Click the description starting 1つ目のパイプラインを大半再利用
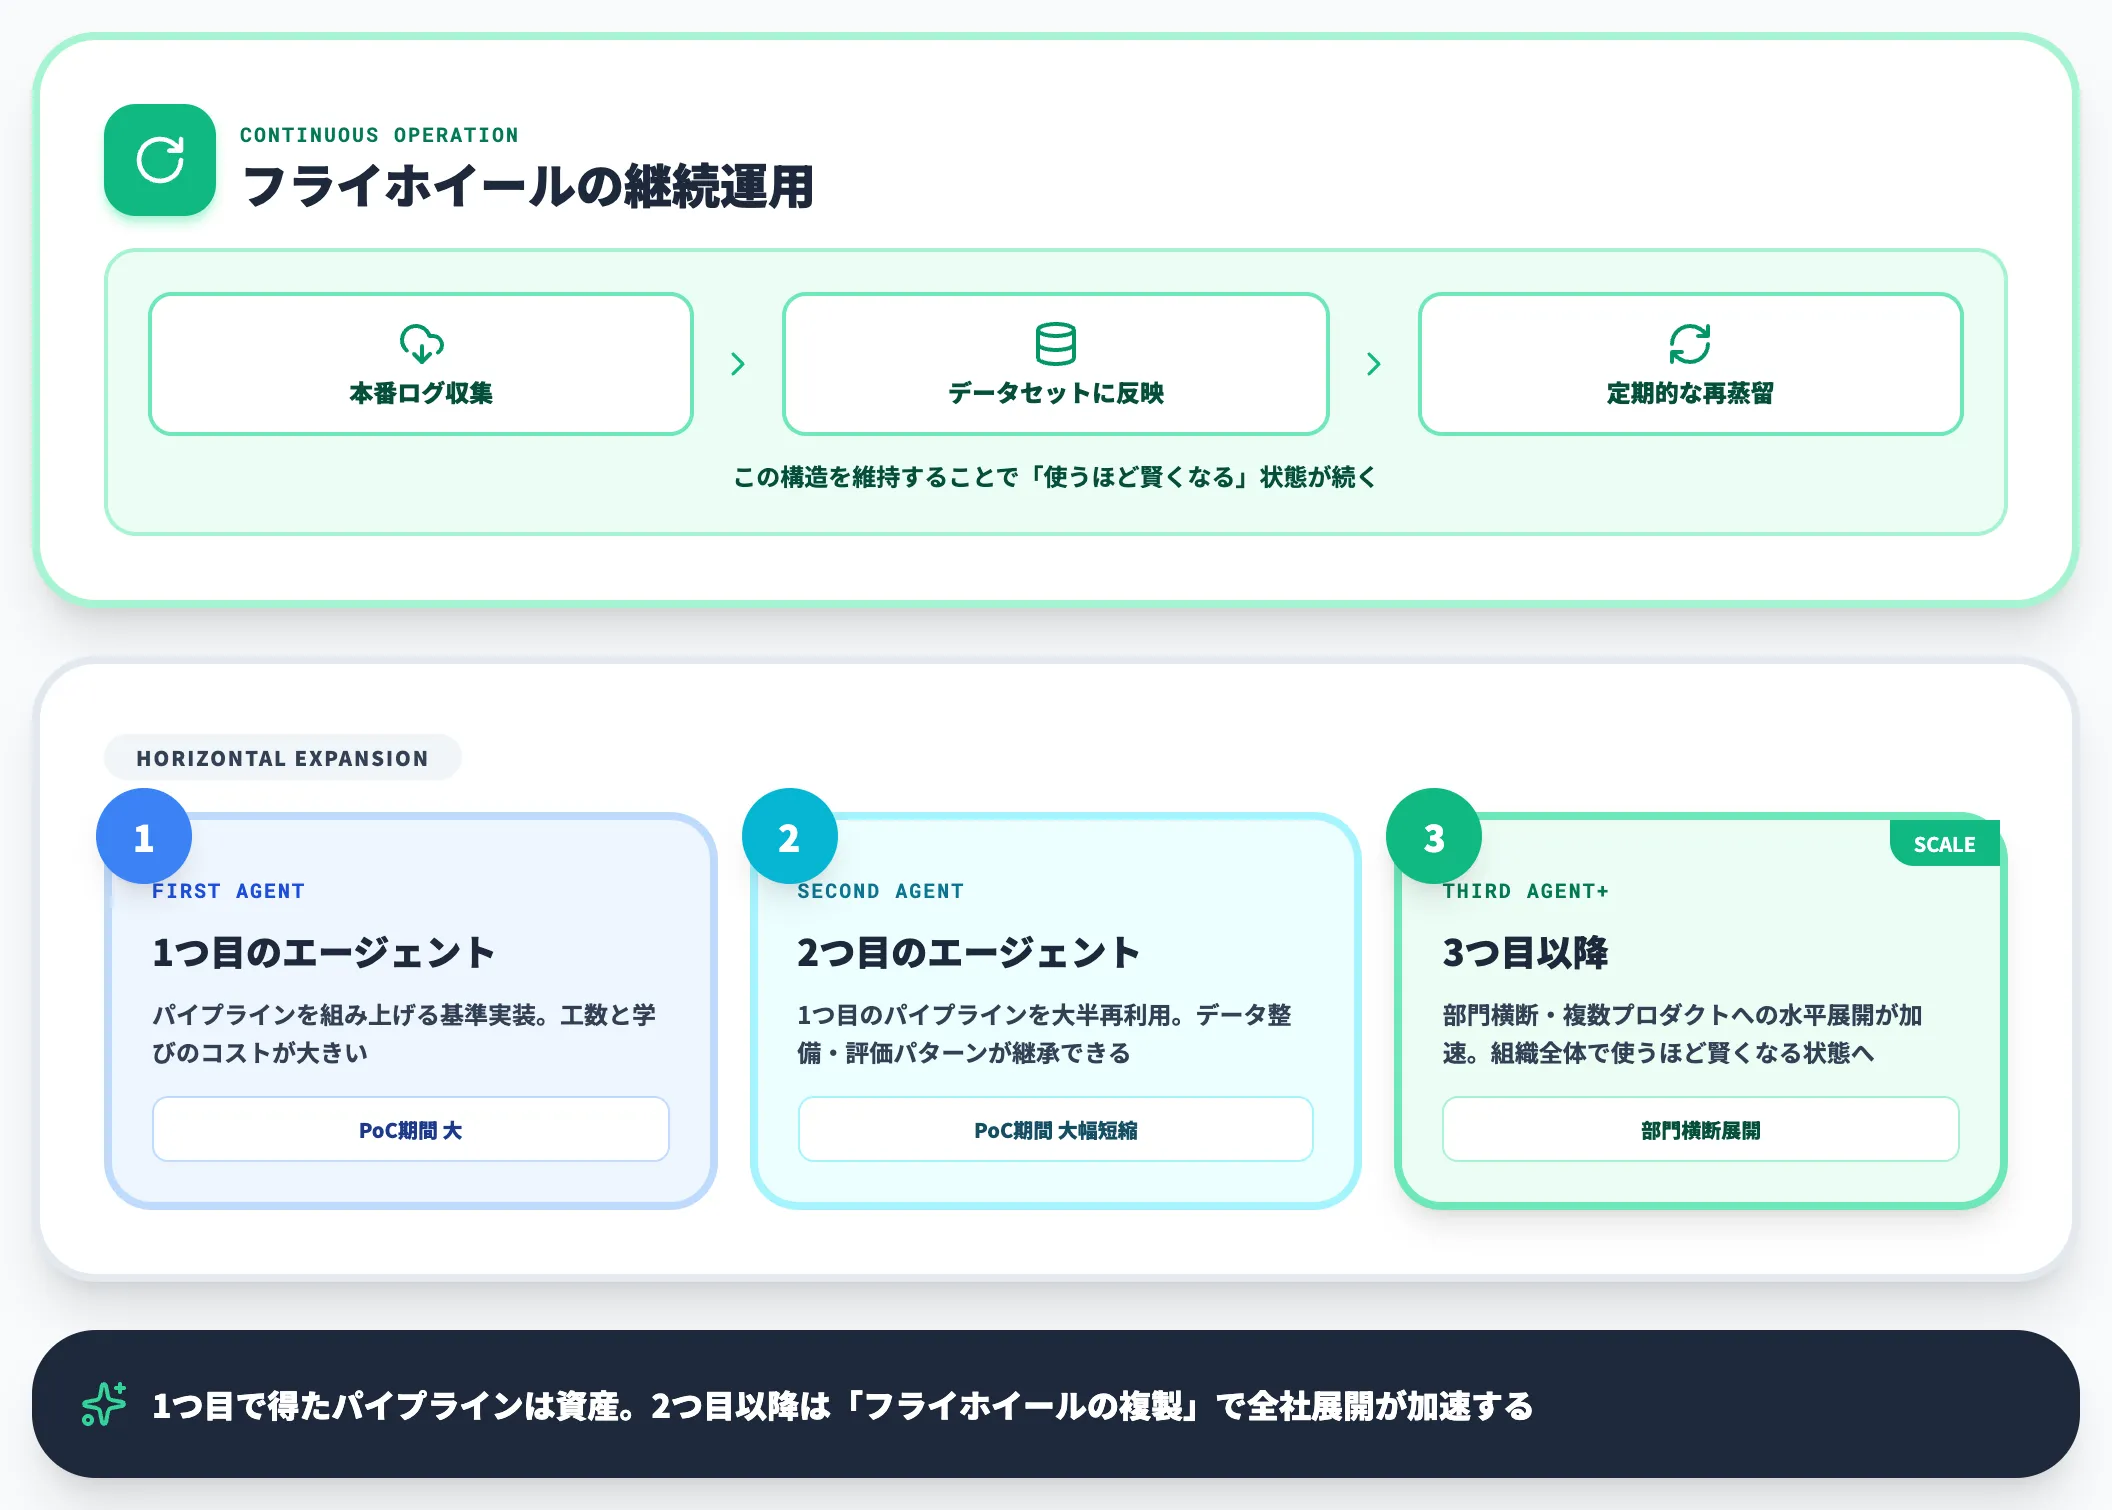2112x1510 pixels. click(x=1045, y=1034)
